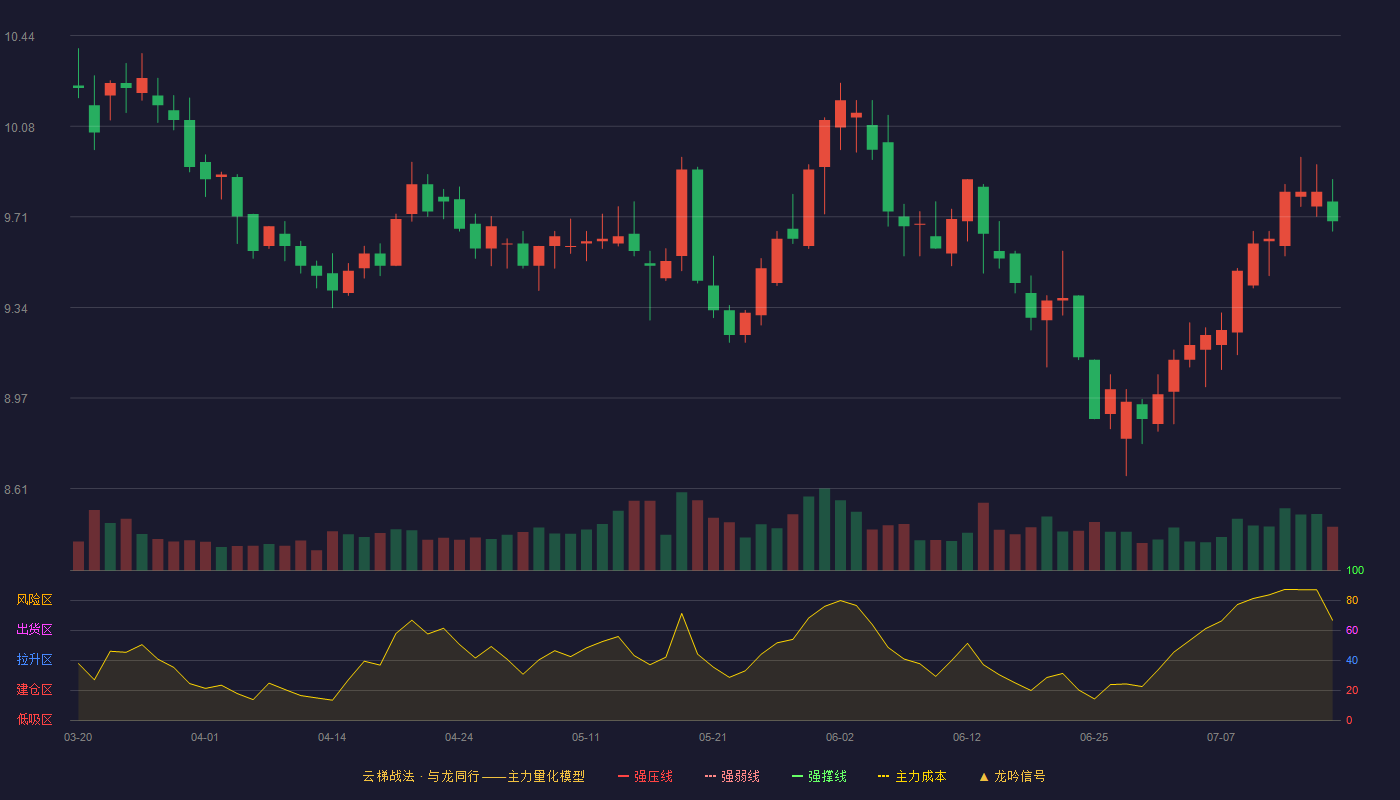
Task: Click the 低吸区 zone label
Action: coord(34,719)
